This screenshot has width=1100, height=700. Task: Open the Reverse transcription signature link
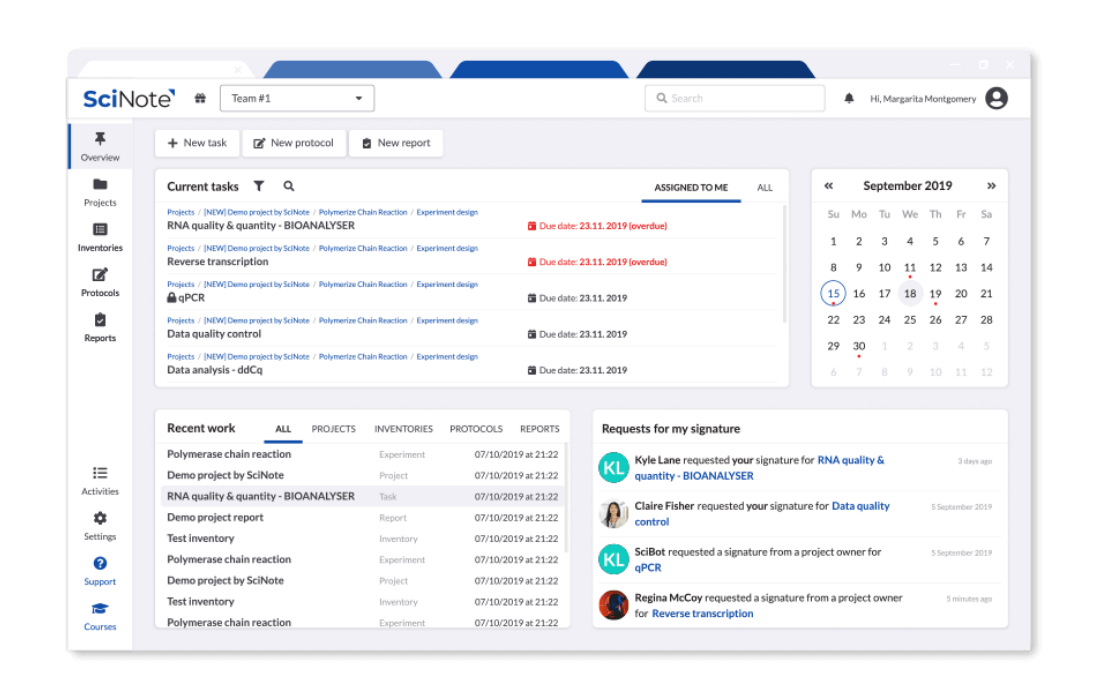tap(702, 614)
